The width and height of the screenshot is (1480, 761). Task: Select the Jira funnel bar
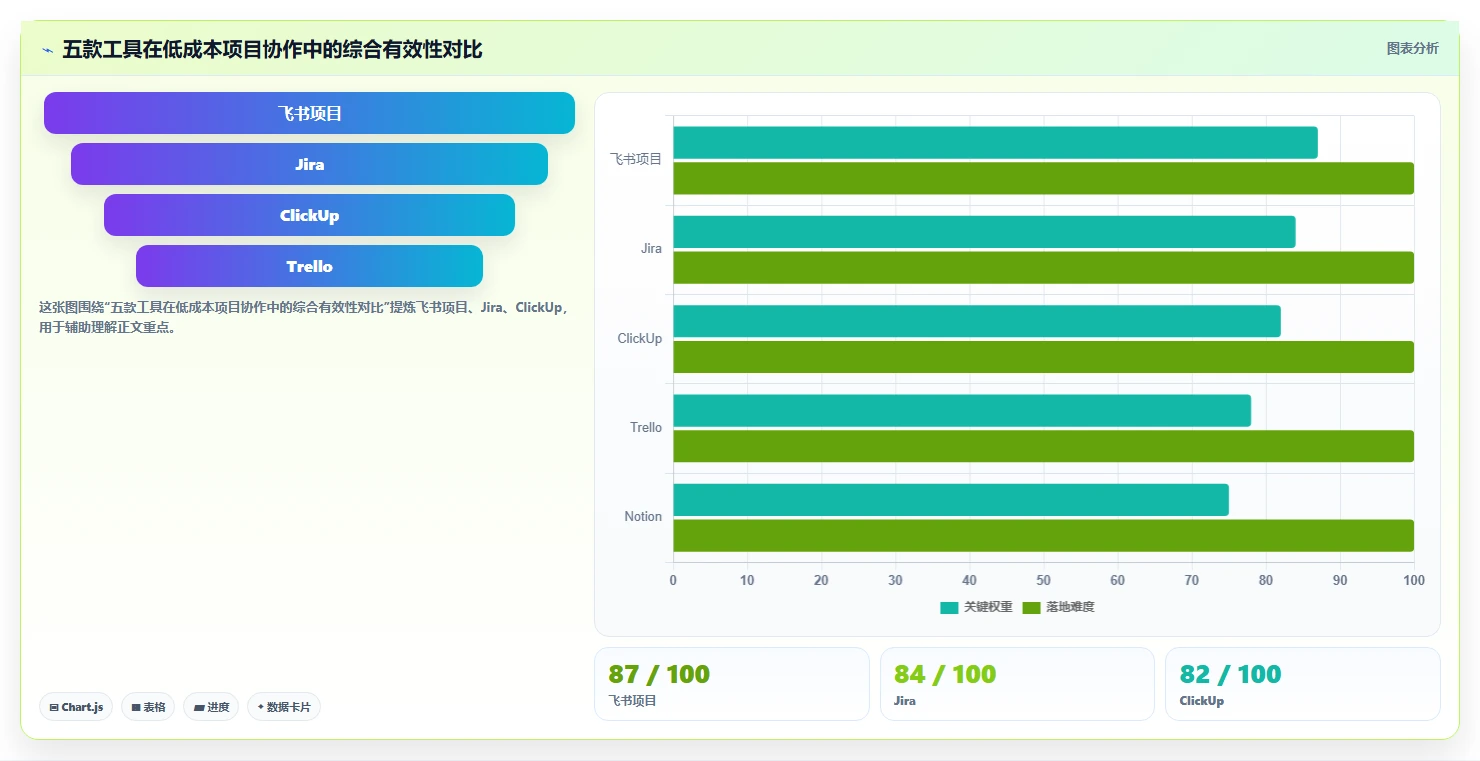coord(309,164)
